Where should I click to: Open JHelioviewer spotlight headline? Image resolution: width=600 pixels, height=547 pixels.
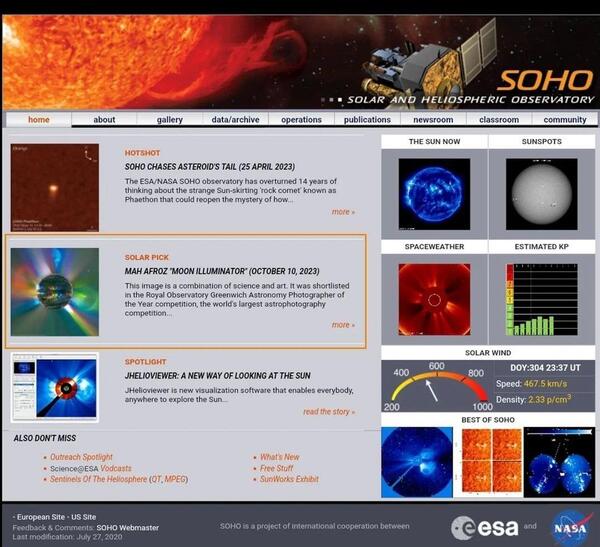[x=217, y=376]
